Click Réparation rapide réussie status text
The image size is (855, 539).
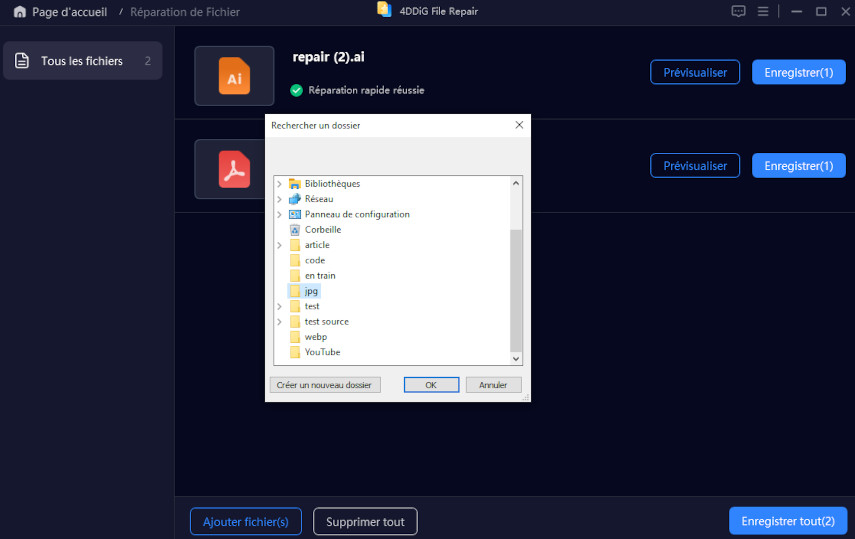366,91
